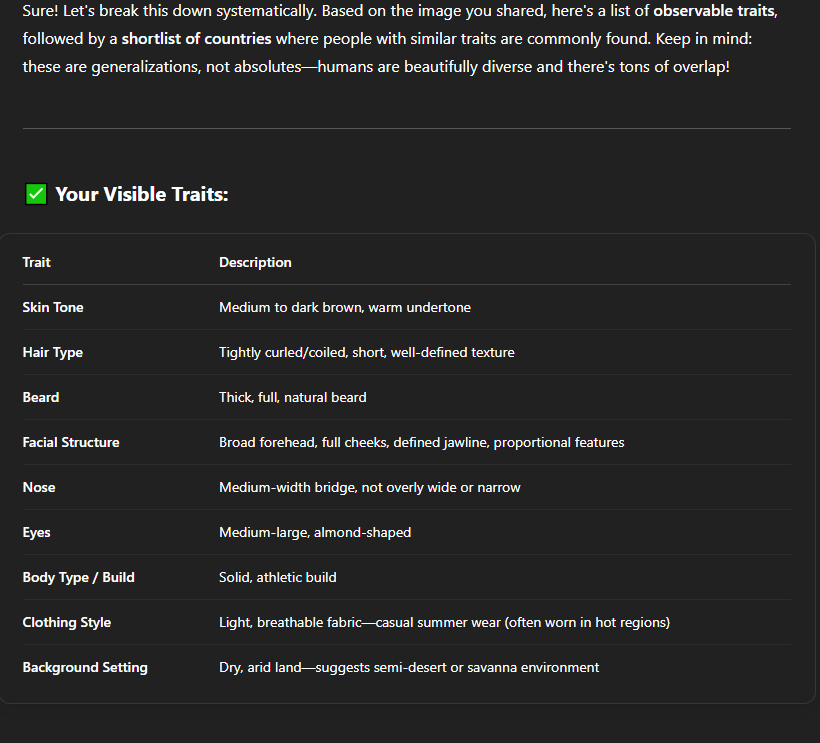820x743 pixels.
Task: Select the 'Nose' row label
Action: click(39, 487)
